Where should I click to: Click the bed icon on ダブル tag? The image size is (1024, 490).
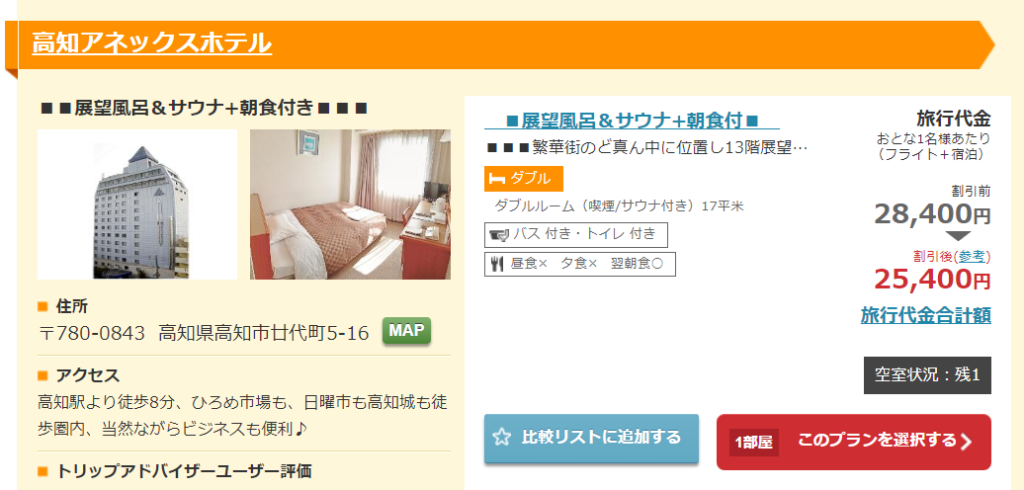pyautogui.click(x=498, y=179)
